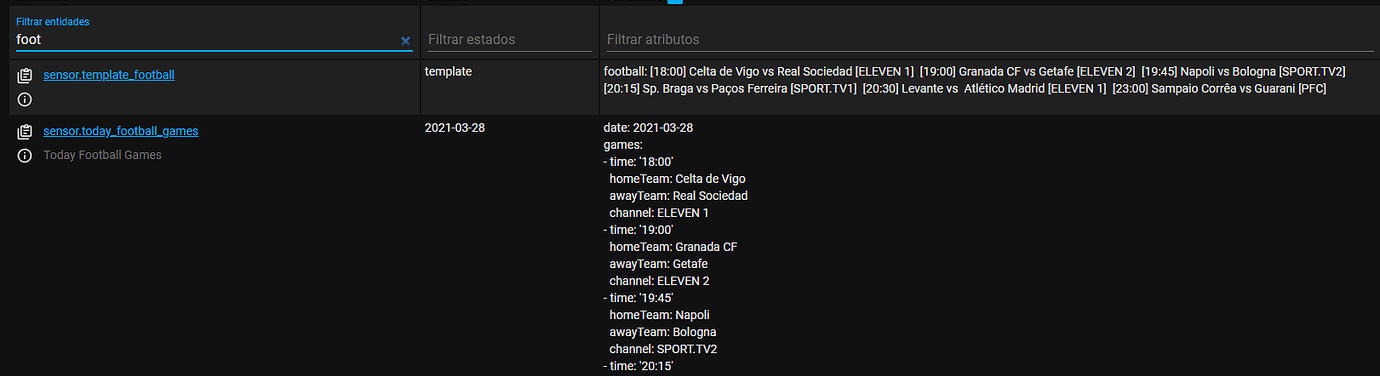Open the sensor.today_football_games entity link
Screen dimensions: 1380x376
(x=121, y=131)
